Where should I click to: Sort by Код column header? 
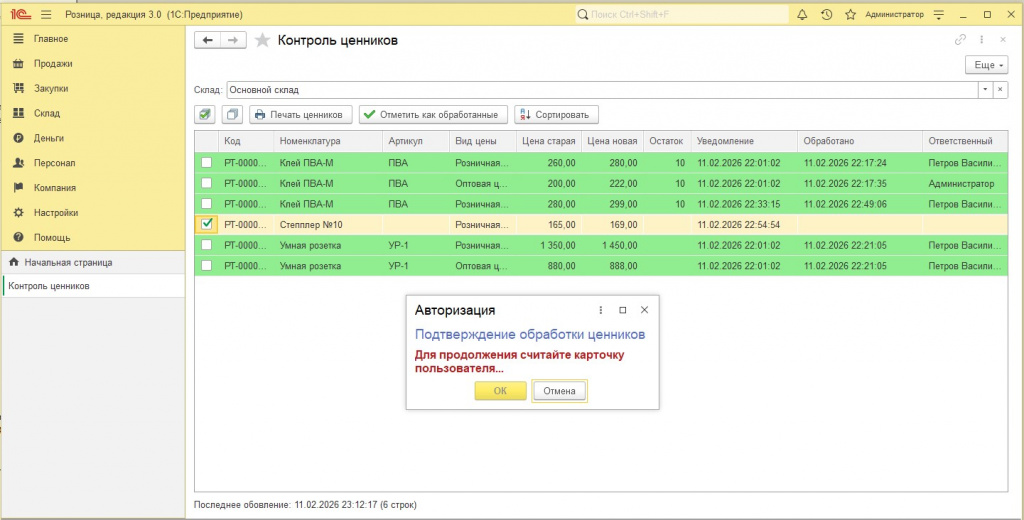pos(247,141)
